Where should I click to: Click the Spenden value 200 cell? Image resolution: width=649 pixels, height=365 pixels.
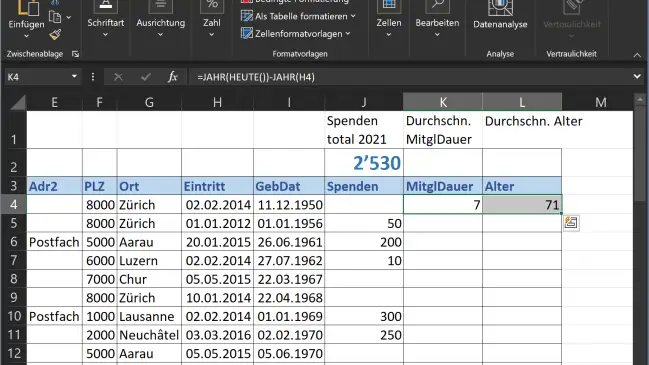[x=364, y=242]
